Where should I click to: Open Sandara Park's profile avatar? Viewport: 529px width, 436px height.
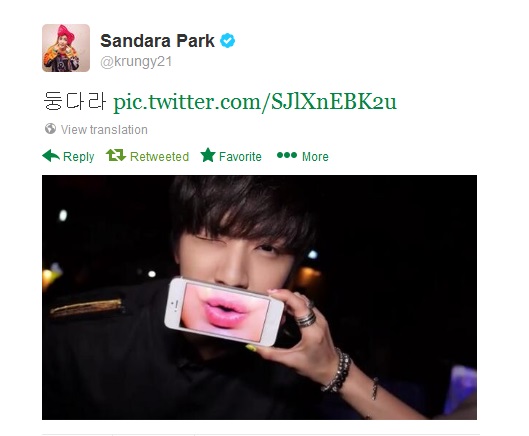pyautogui.click(x=66, y=48)
